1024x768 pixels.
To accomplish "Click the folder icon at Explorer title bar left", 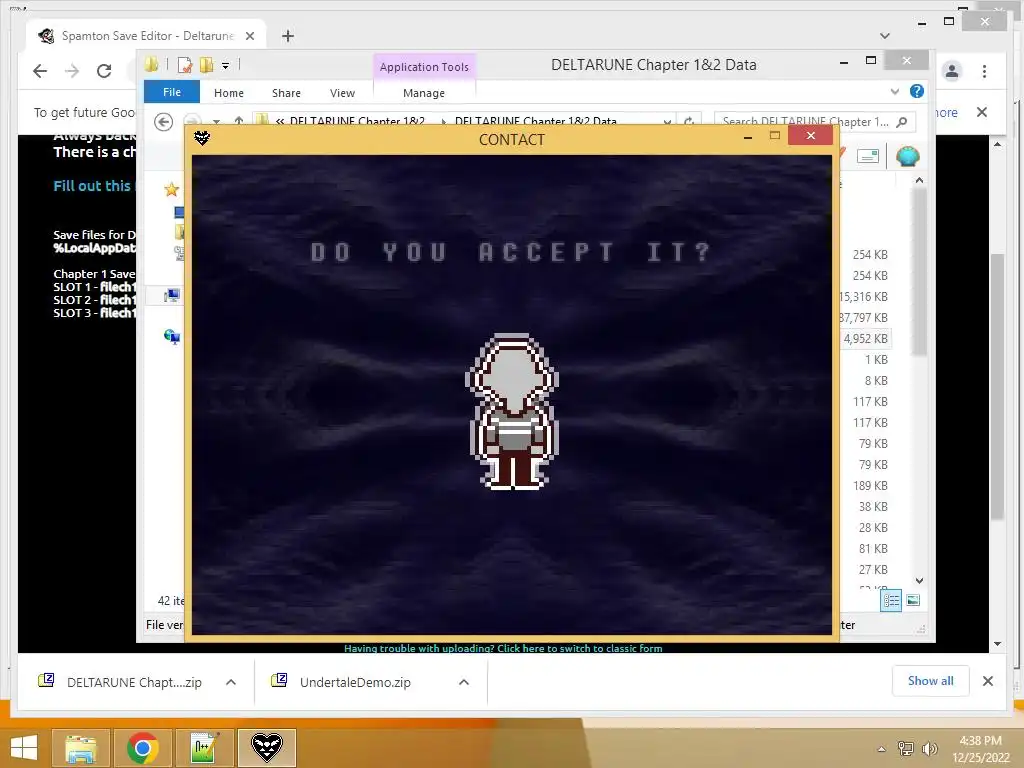I will pos(152,64).
